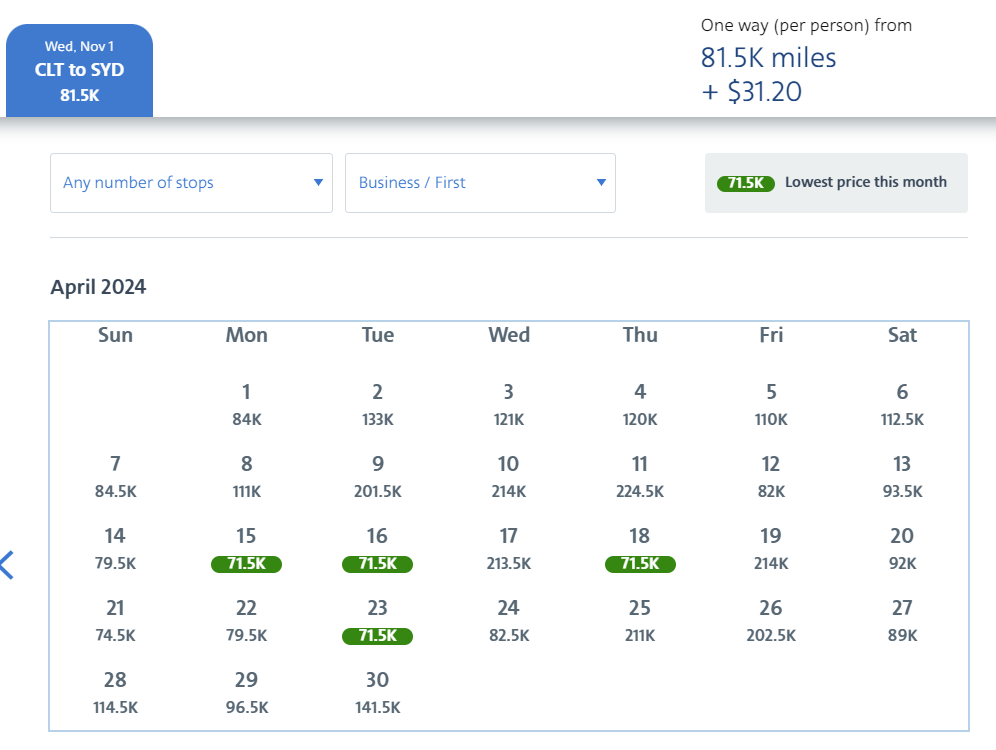This screenshot has width=996, height=750.
Task: Pick April 30 priced at 141.5K
Action: tap(377, 693)
